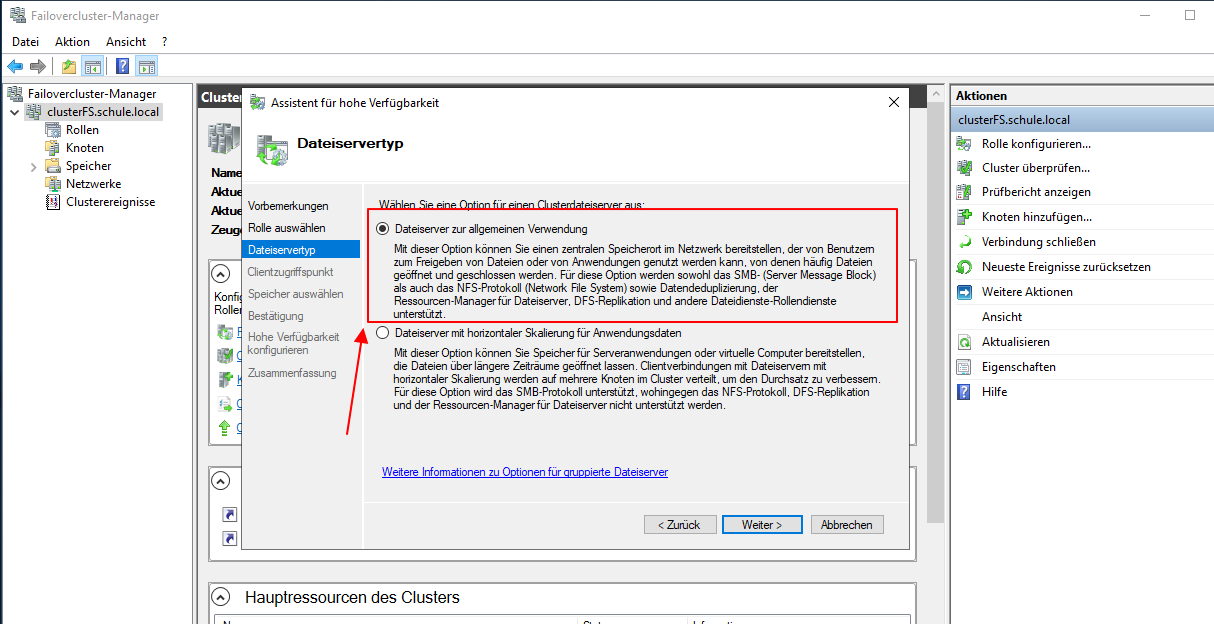Click the Aktualisieren refresh icon
This screenshot has height=624, width=1214.
coord(965,342)
